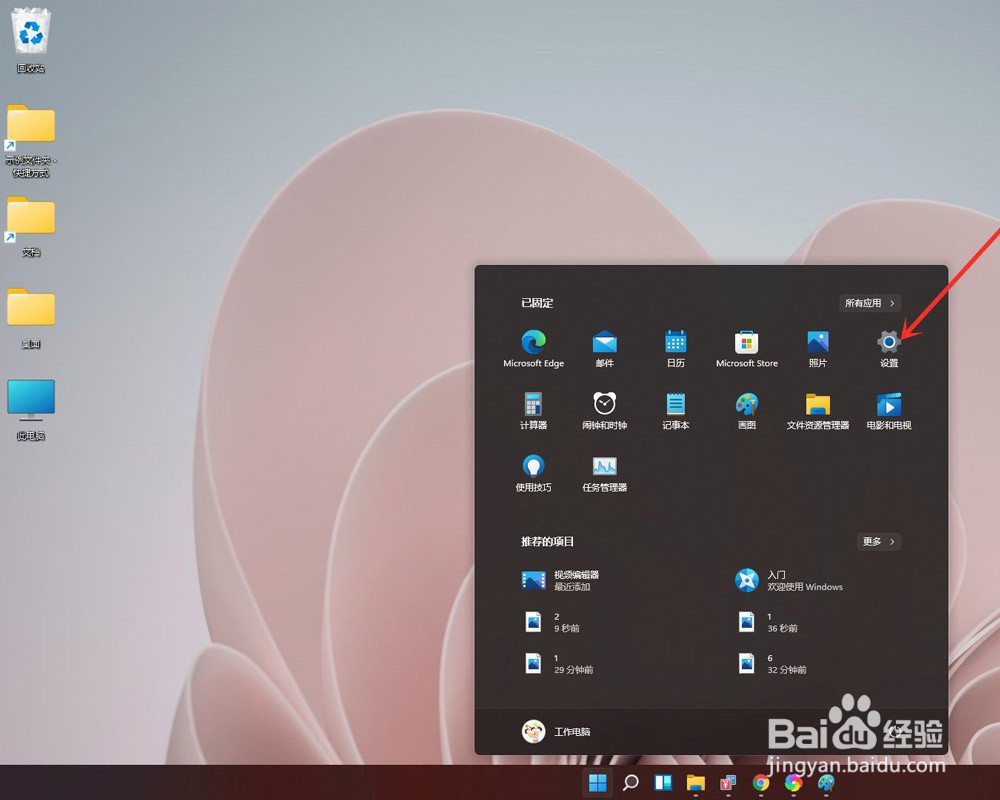Open the 日历 (Calendar) app
Viewport: 1000px width, 800px height.
pos(675,348)
